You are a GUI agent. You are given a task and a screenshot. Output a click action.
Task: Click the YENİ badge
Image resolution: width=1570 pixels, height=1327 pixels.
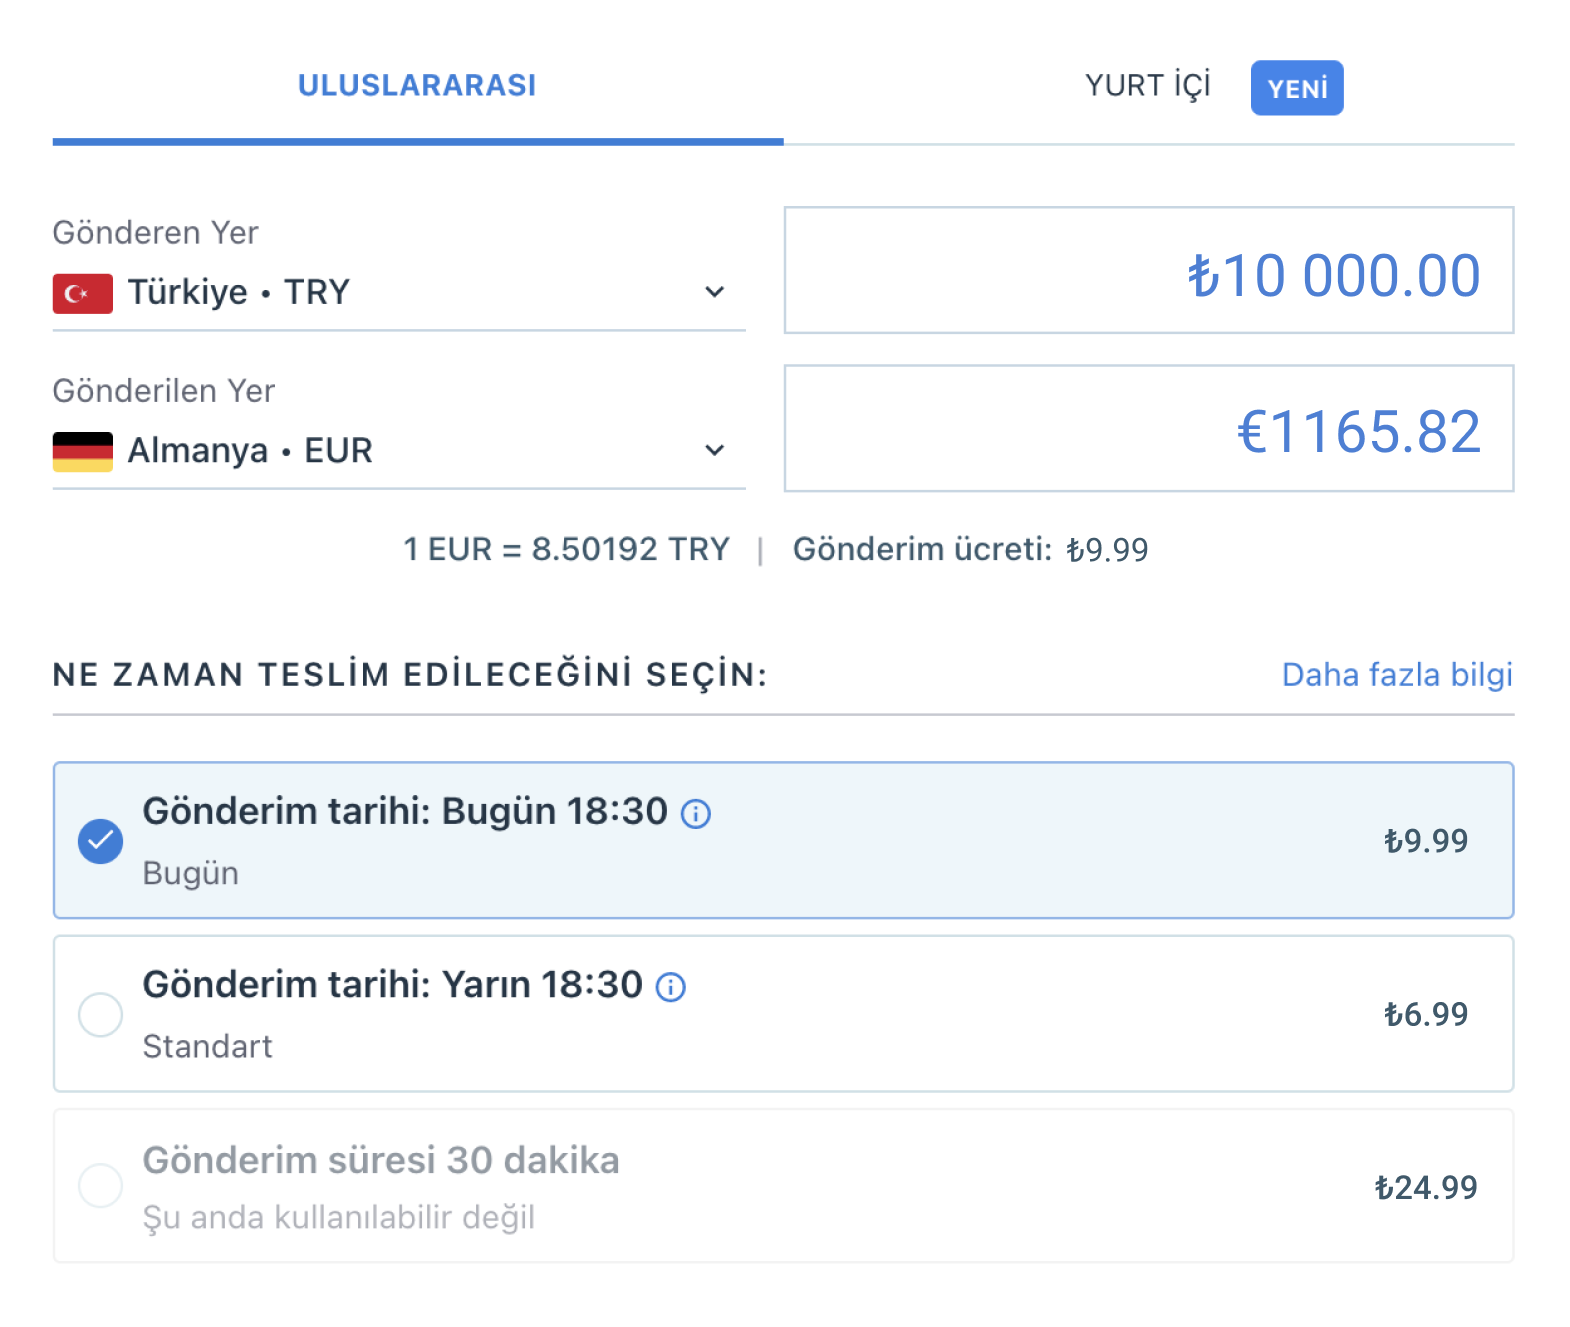(x=1296, y=88)
